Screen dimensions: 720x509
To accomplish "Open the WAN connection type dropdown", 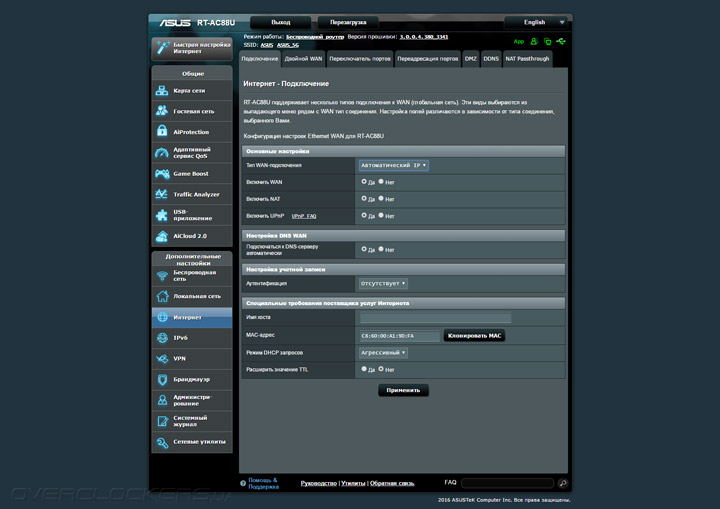I will (x=394, y=165).
